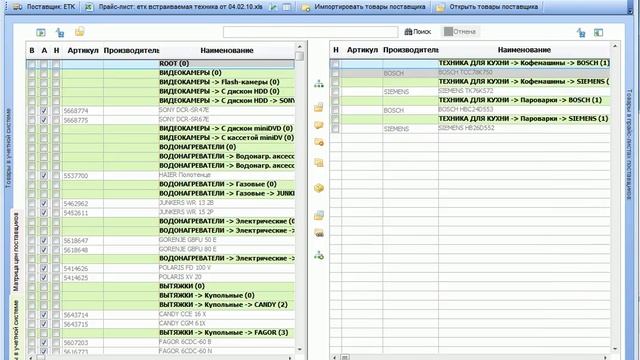Check column Н checkbox for article 5643714
The height and width of the screenshot is (360, 640).
tap(56, 315)
